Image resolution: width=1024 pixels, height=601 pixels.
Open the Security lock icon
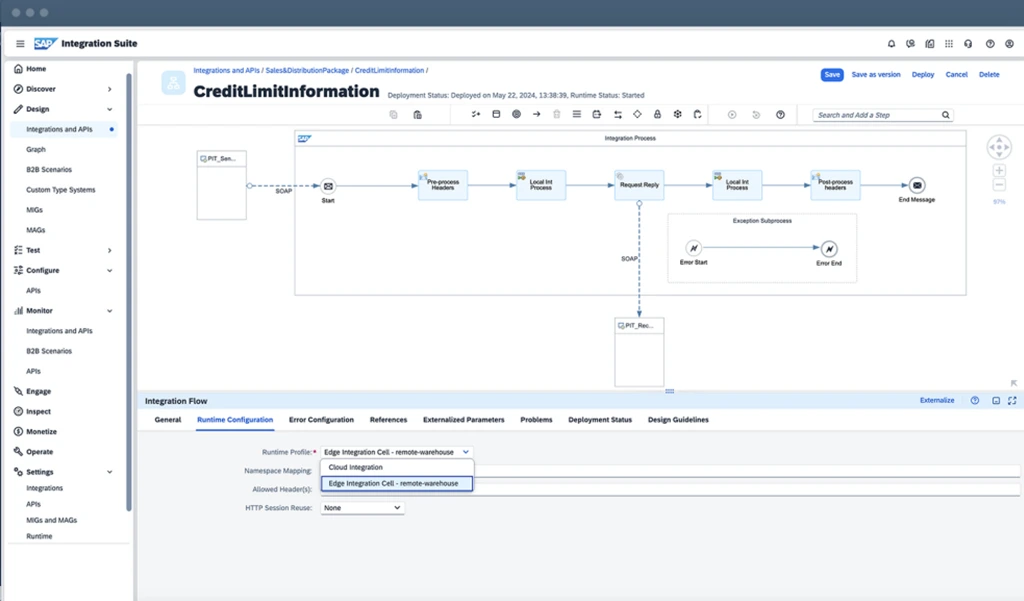click(658, 114)
